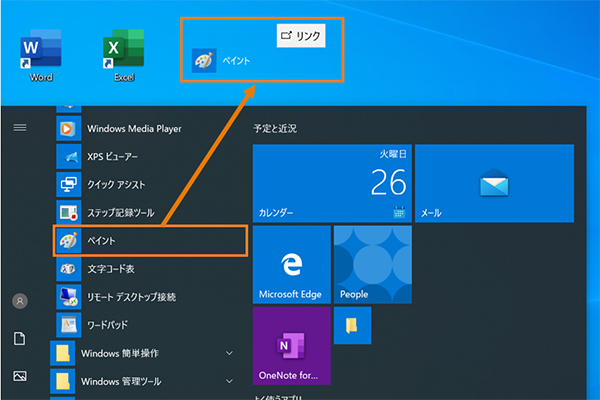Open the Excel desktop shortcut
Image resolution: width=600 pixels, height=400 pixels.
pyautogui.click(x=124, y=55)
